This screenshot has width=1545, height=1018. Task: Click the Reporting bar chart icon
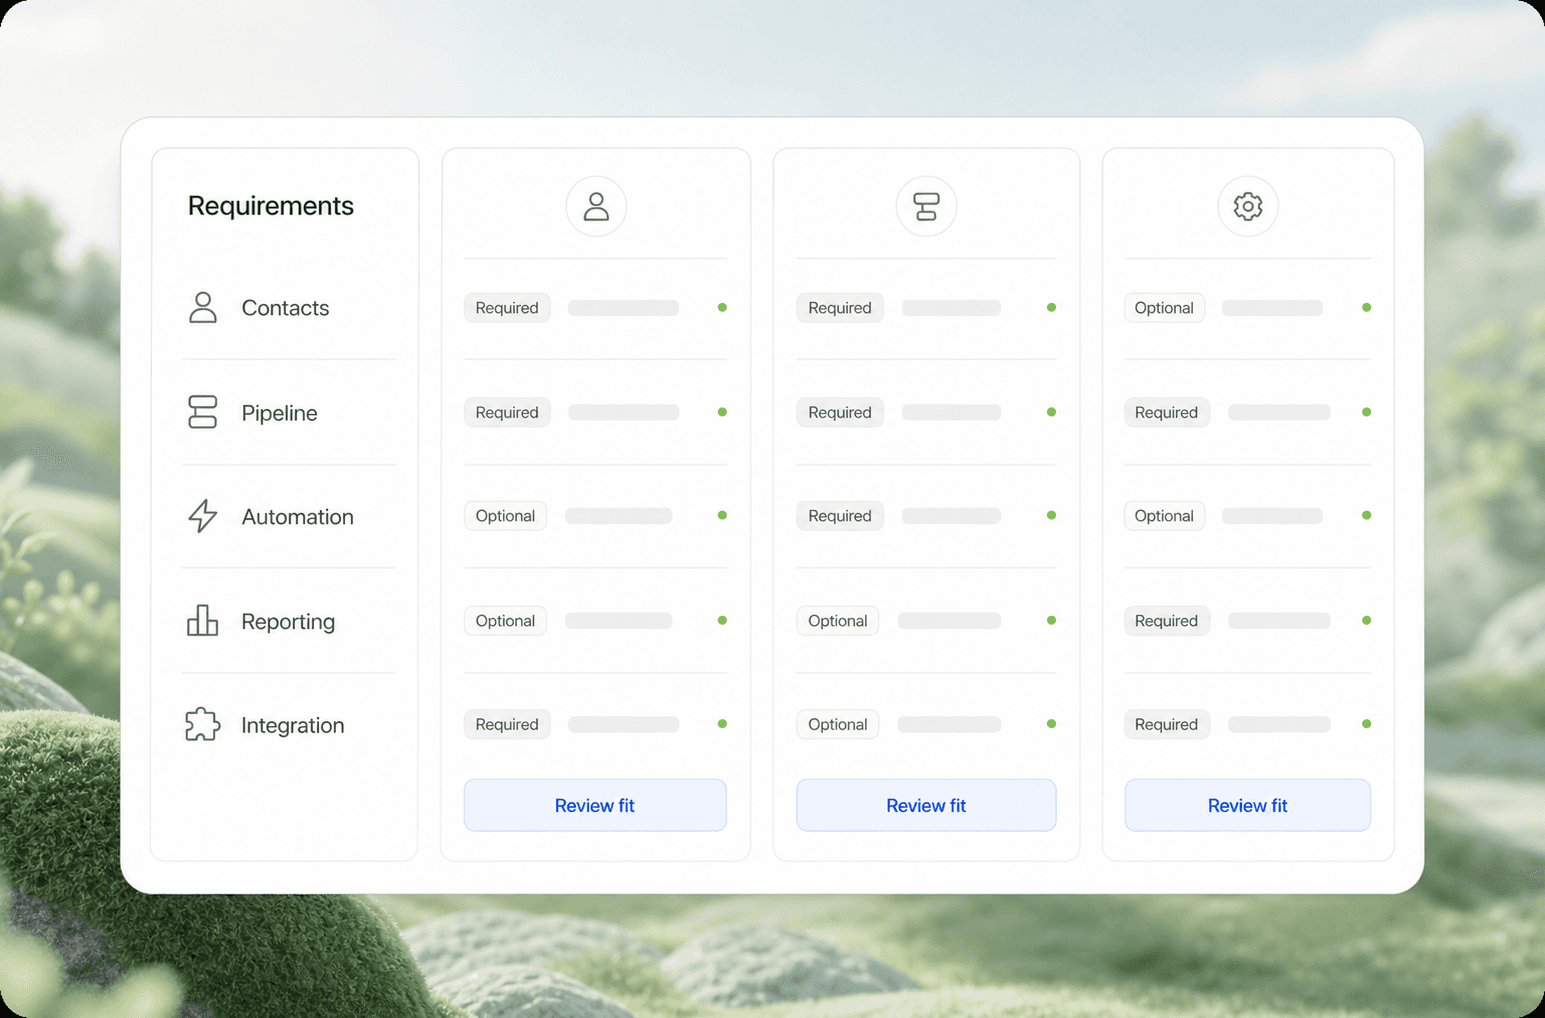203,620
